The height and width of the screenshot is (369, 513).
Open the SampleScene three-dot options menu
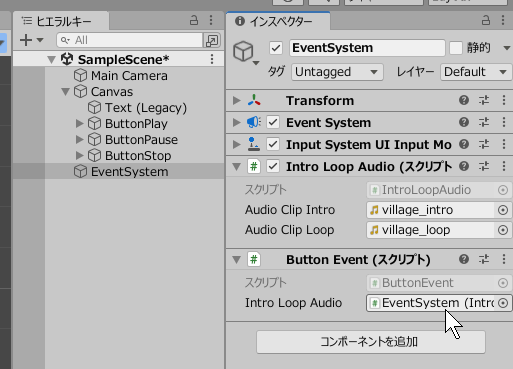(212, 59)
